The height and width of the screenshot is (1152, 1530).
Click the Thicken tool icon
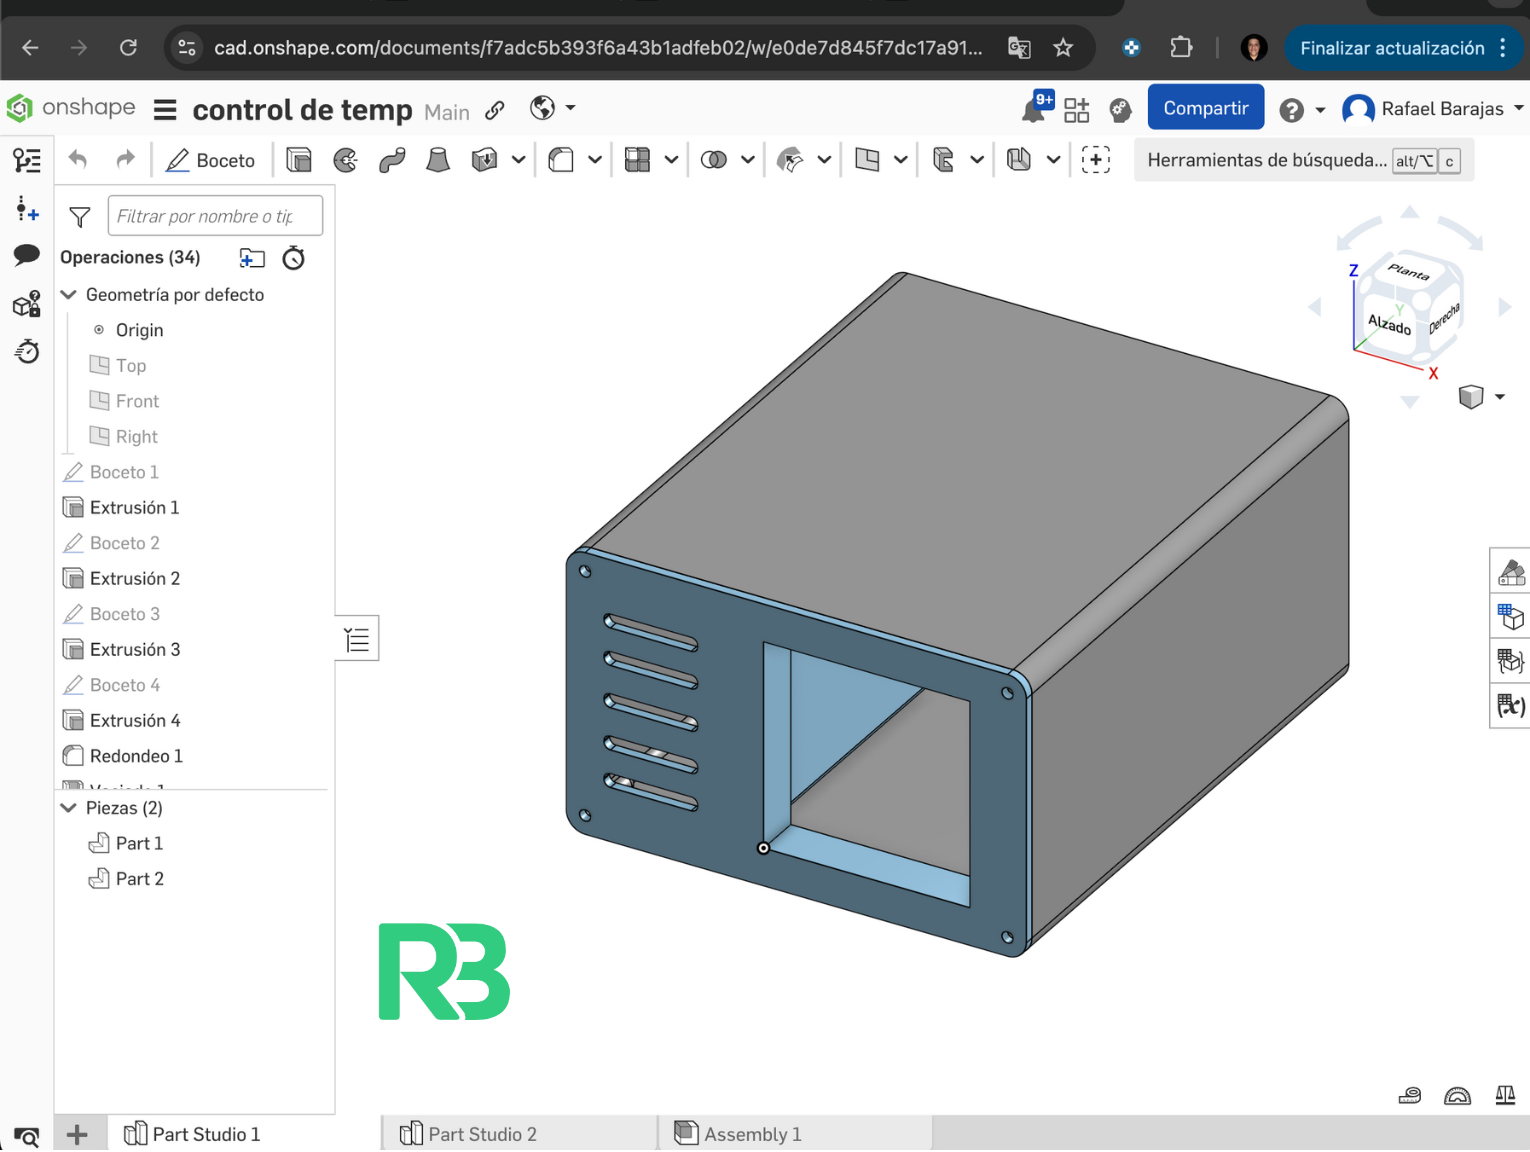tap(485, 160)
